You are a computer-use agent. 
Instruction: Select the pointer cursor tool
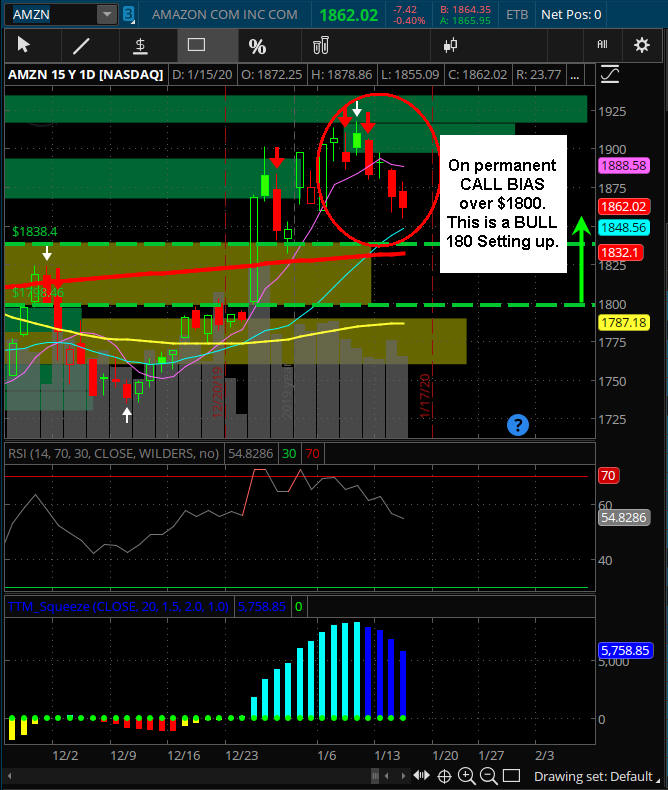23,45
